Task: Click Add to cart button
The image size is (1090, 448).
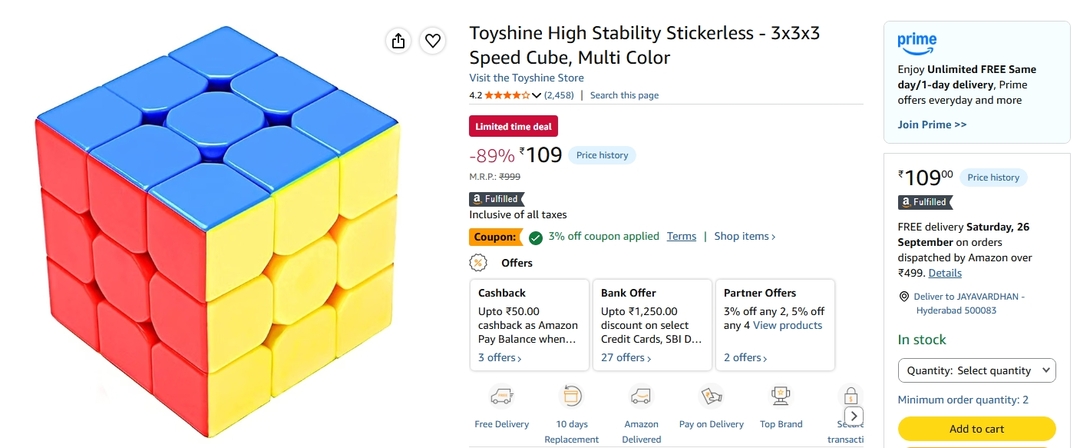Action: click(x=977, y=429)
